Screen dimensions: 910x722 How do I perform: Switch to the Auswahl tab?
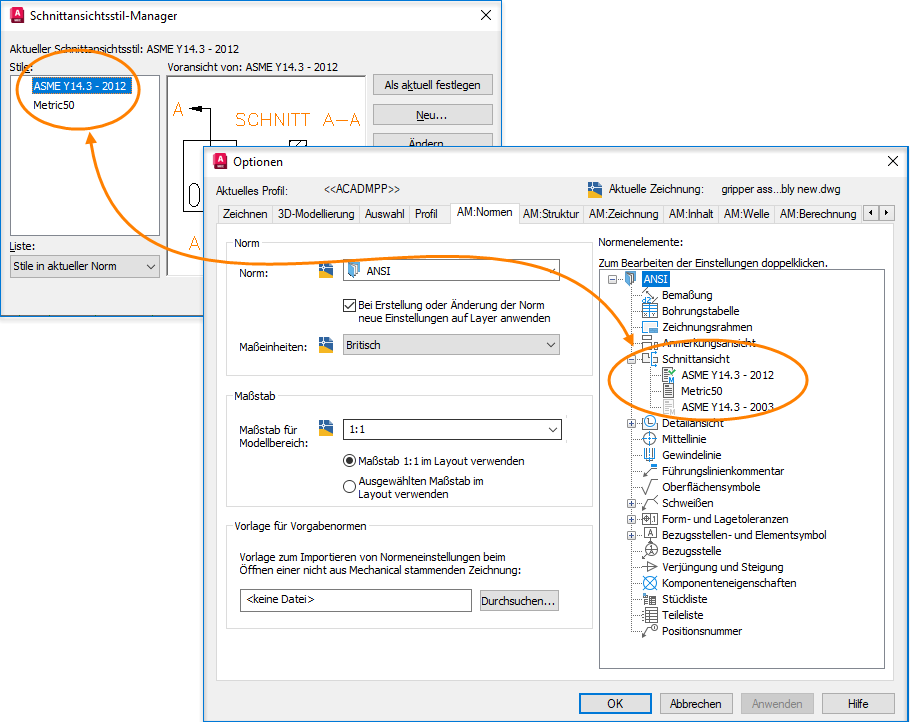[384, 214]
